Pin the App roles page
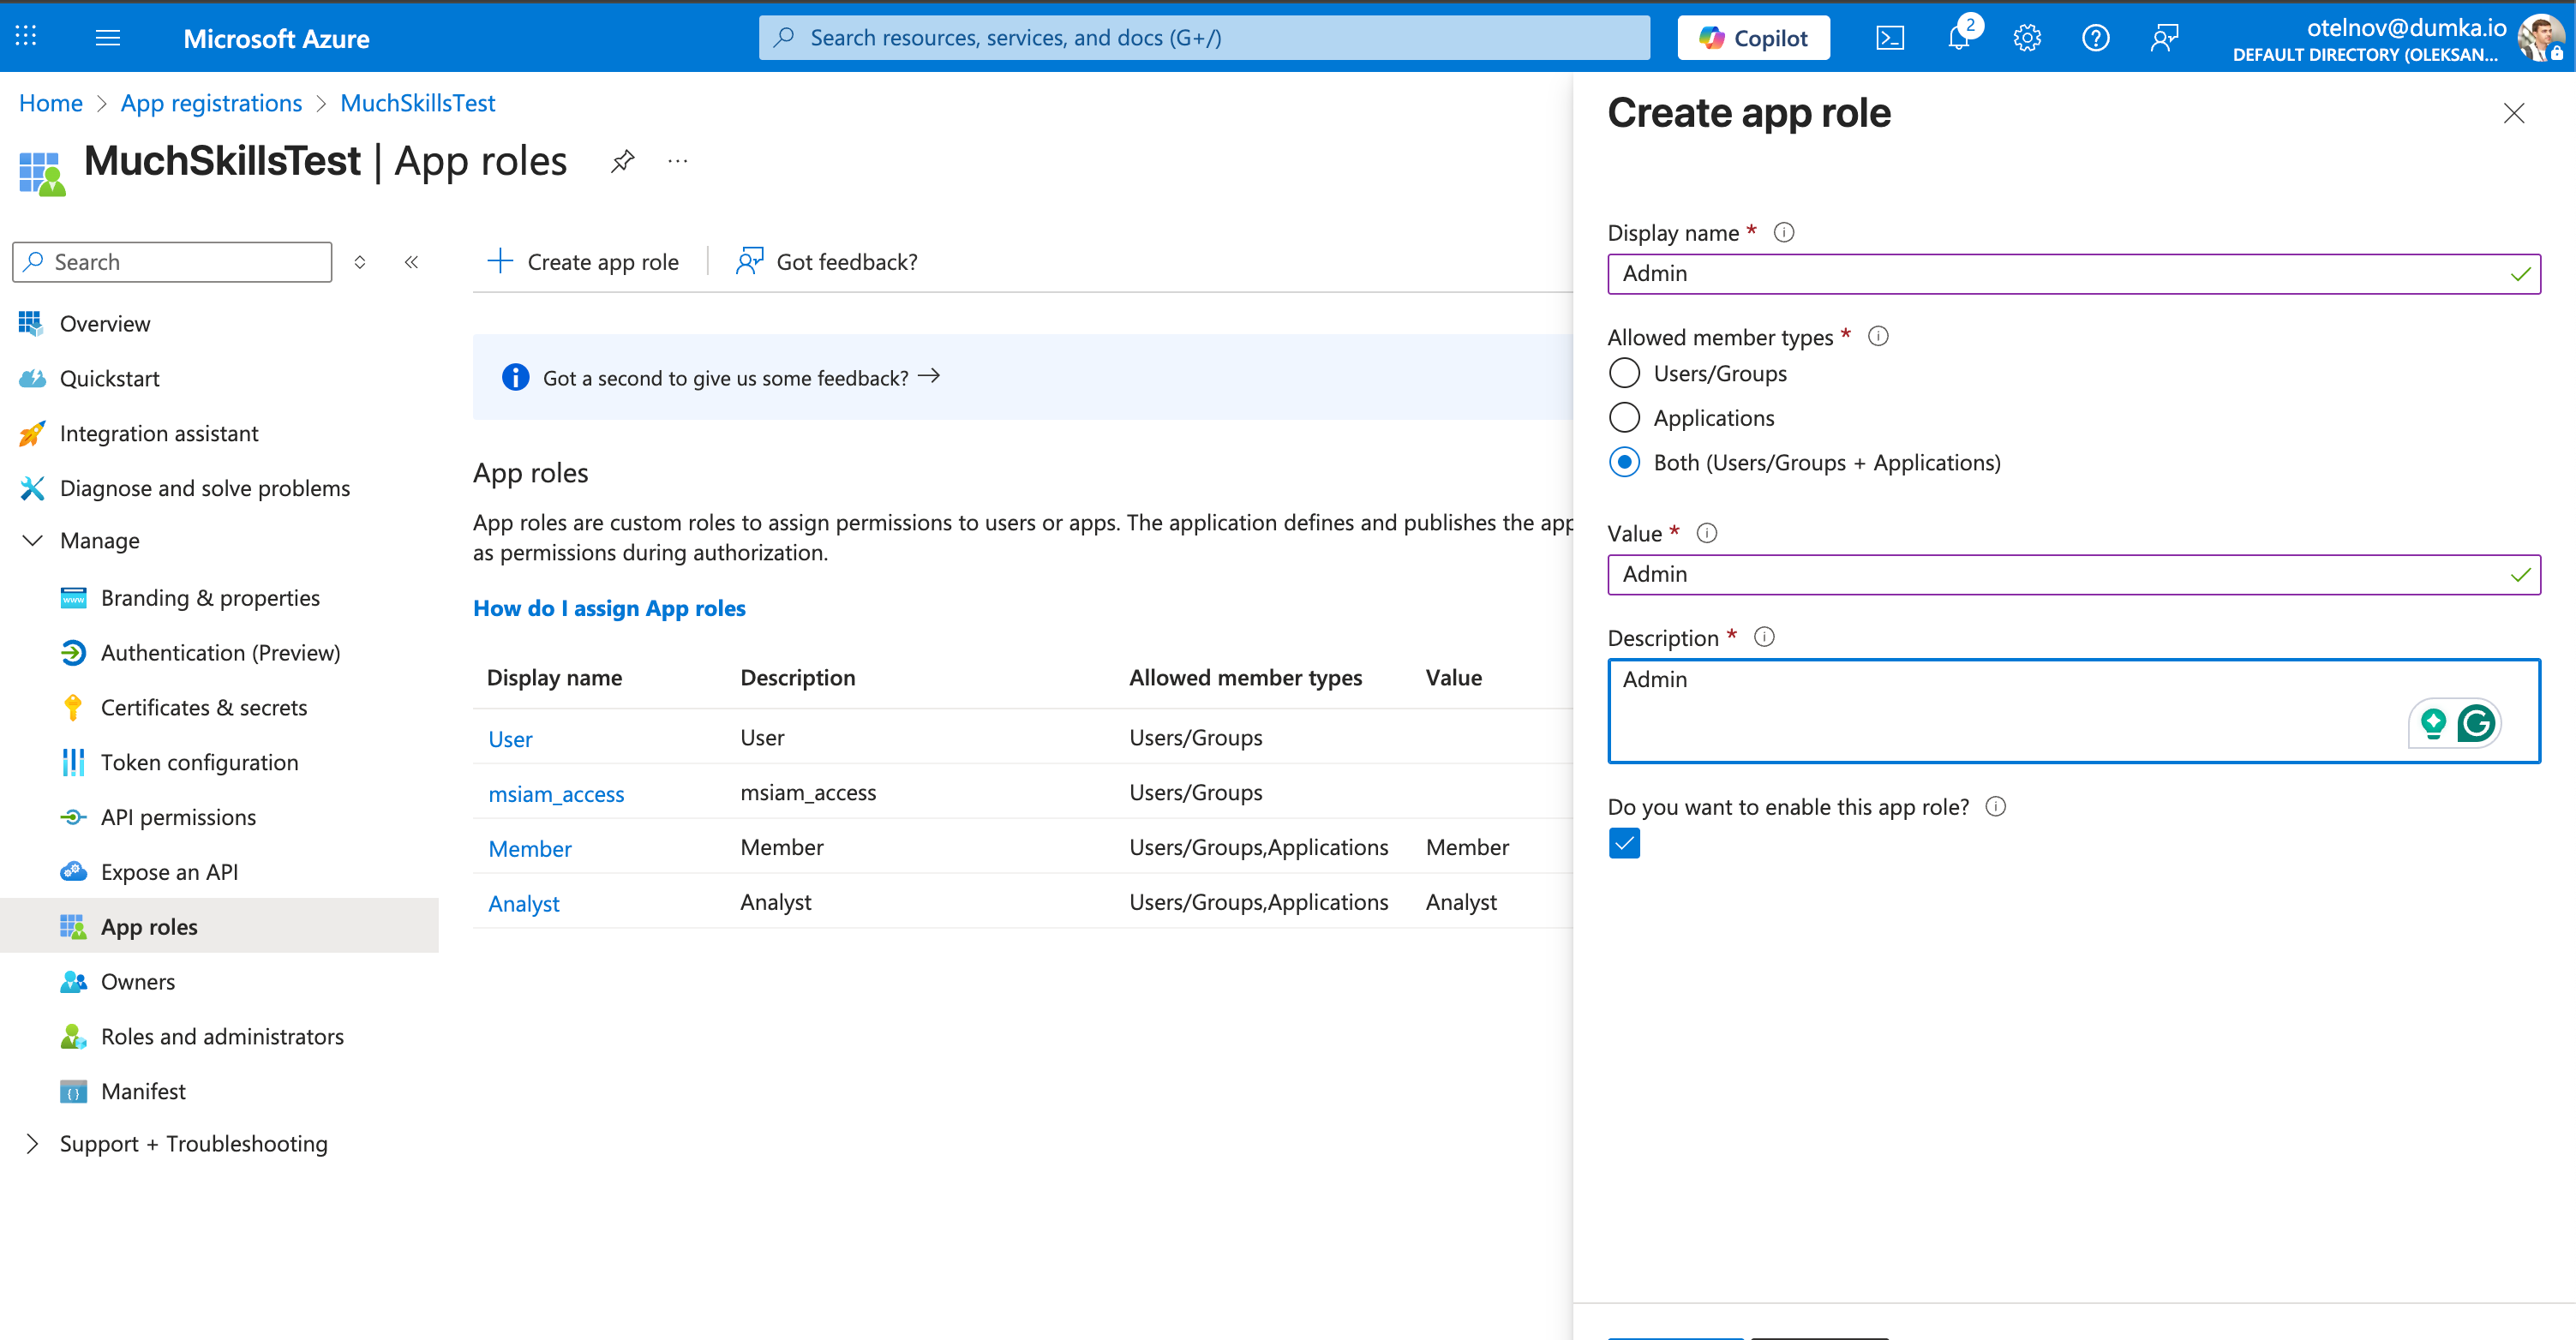Screen dimensions: 2576x1340 click(622, 161)
